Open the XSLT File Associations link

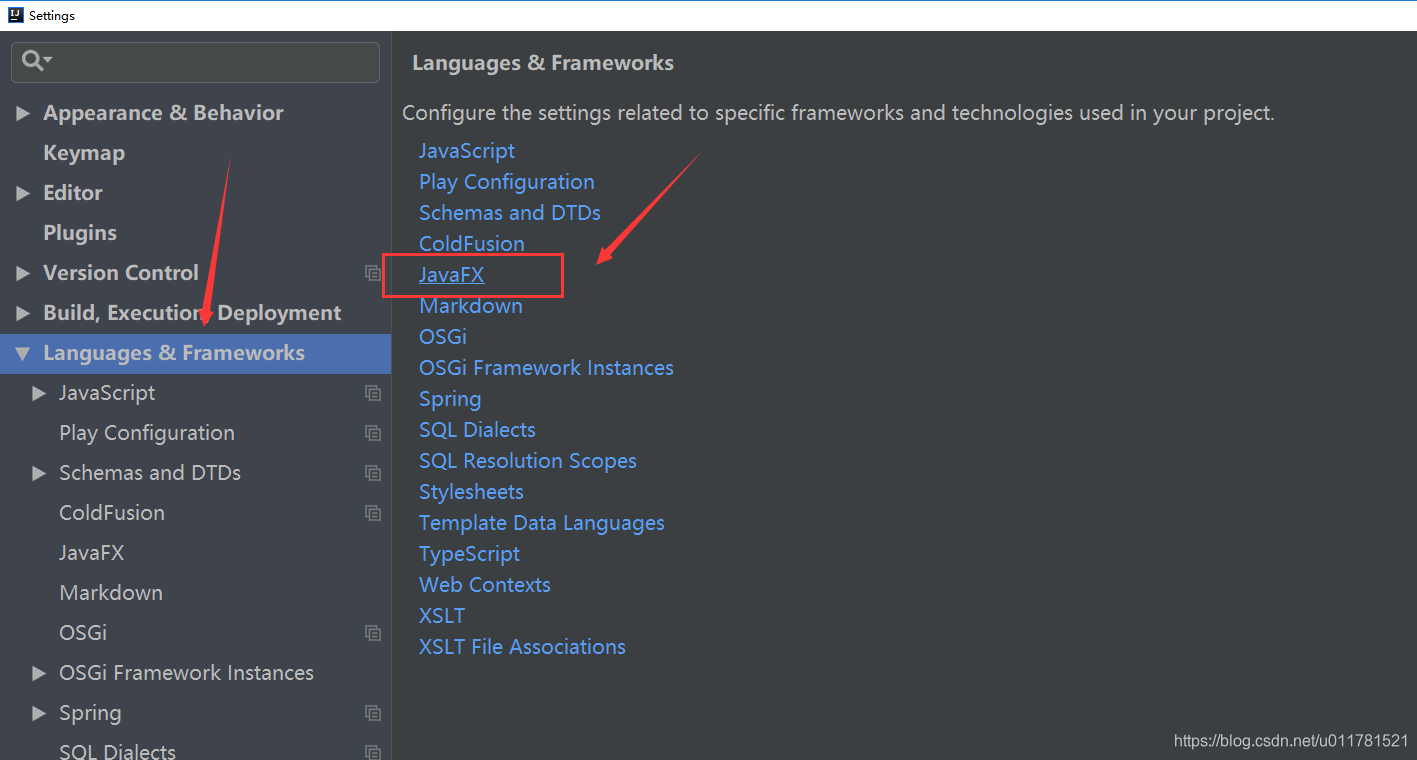point(523,647)
